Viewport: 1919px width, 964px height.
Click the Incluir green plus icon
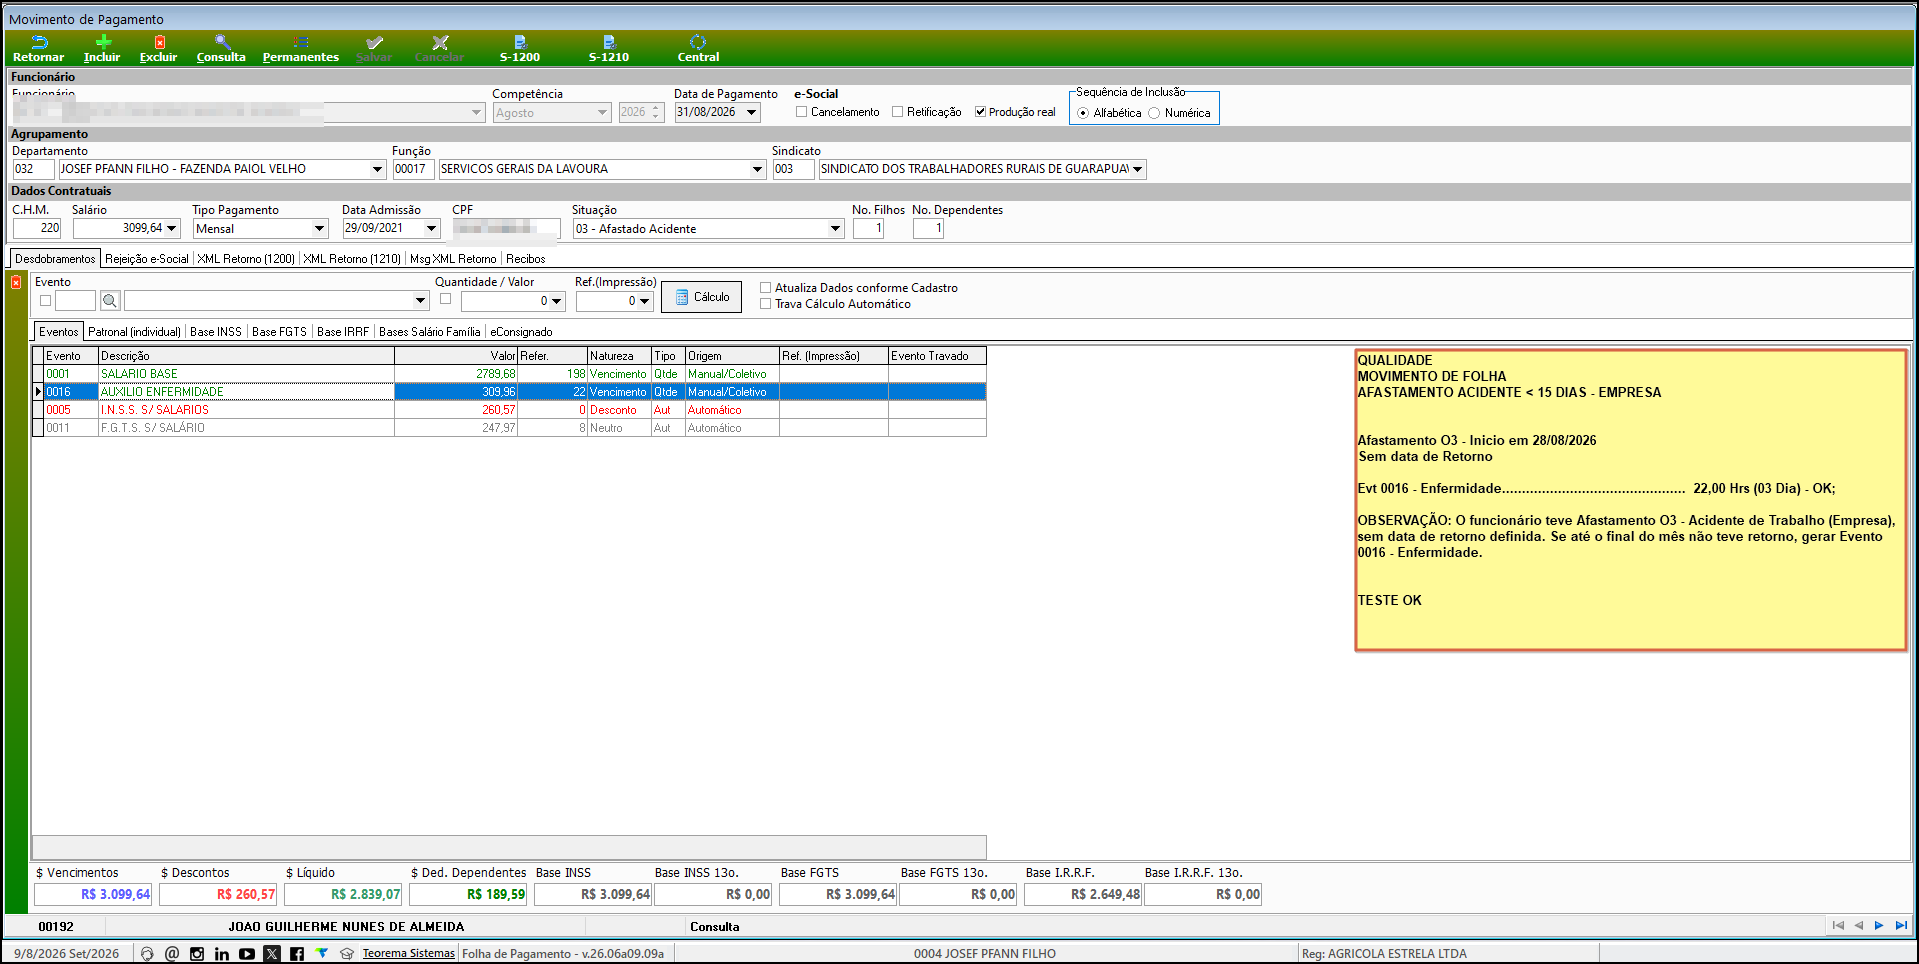click(x=103, y=42)
